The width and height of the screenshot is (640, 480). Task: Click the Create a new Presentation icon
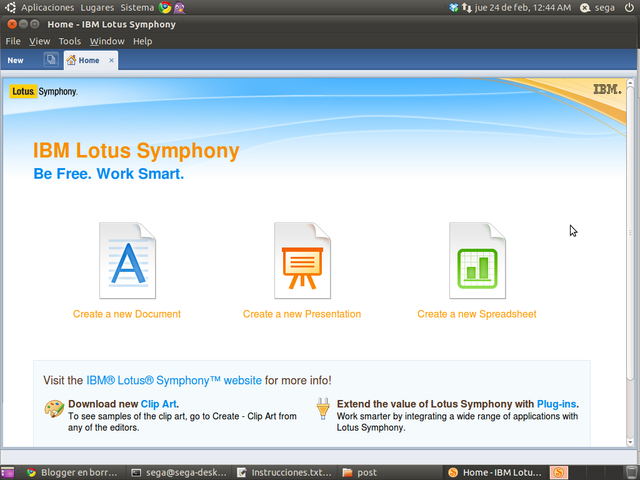tap(302, 260)
